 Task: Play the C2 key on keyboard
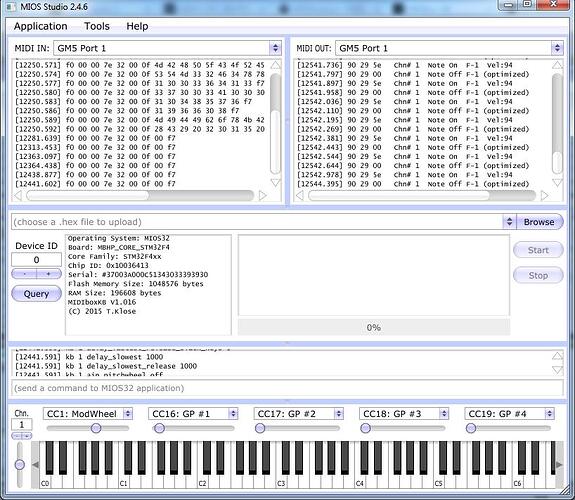202,482
